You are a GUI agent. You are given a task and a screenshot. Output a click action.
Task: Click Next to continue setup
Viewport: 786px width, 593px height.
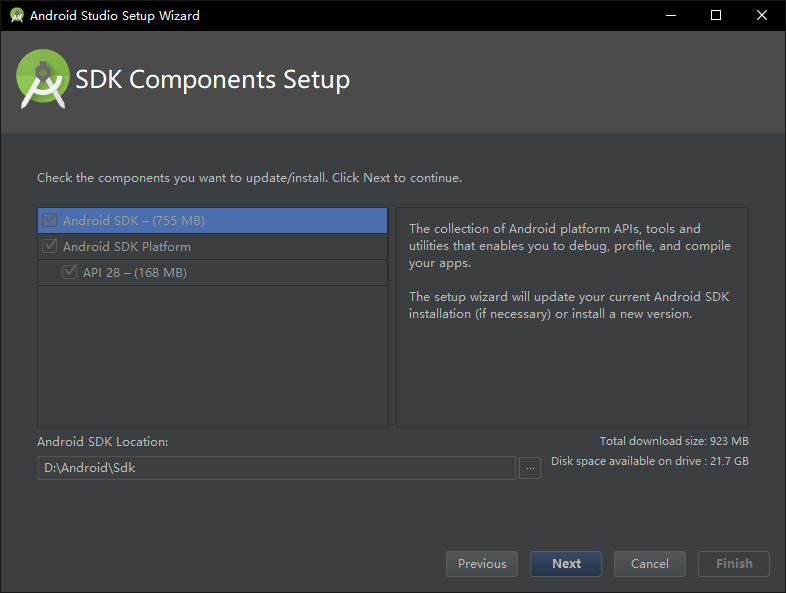[x=566, y=564]
